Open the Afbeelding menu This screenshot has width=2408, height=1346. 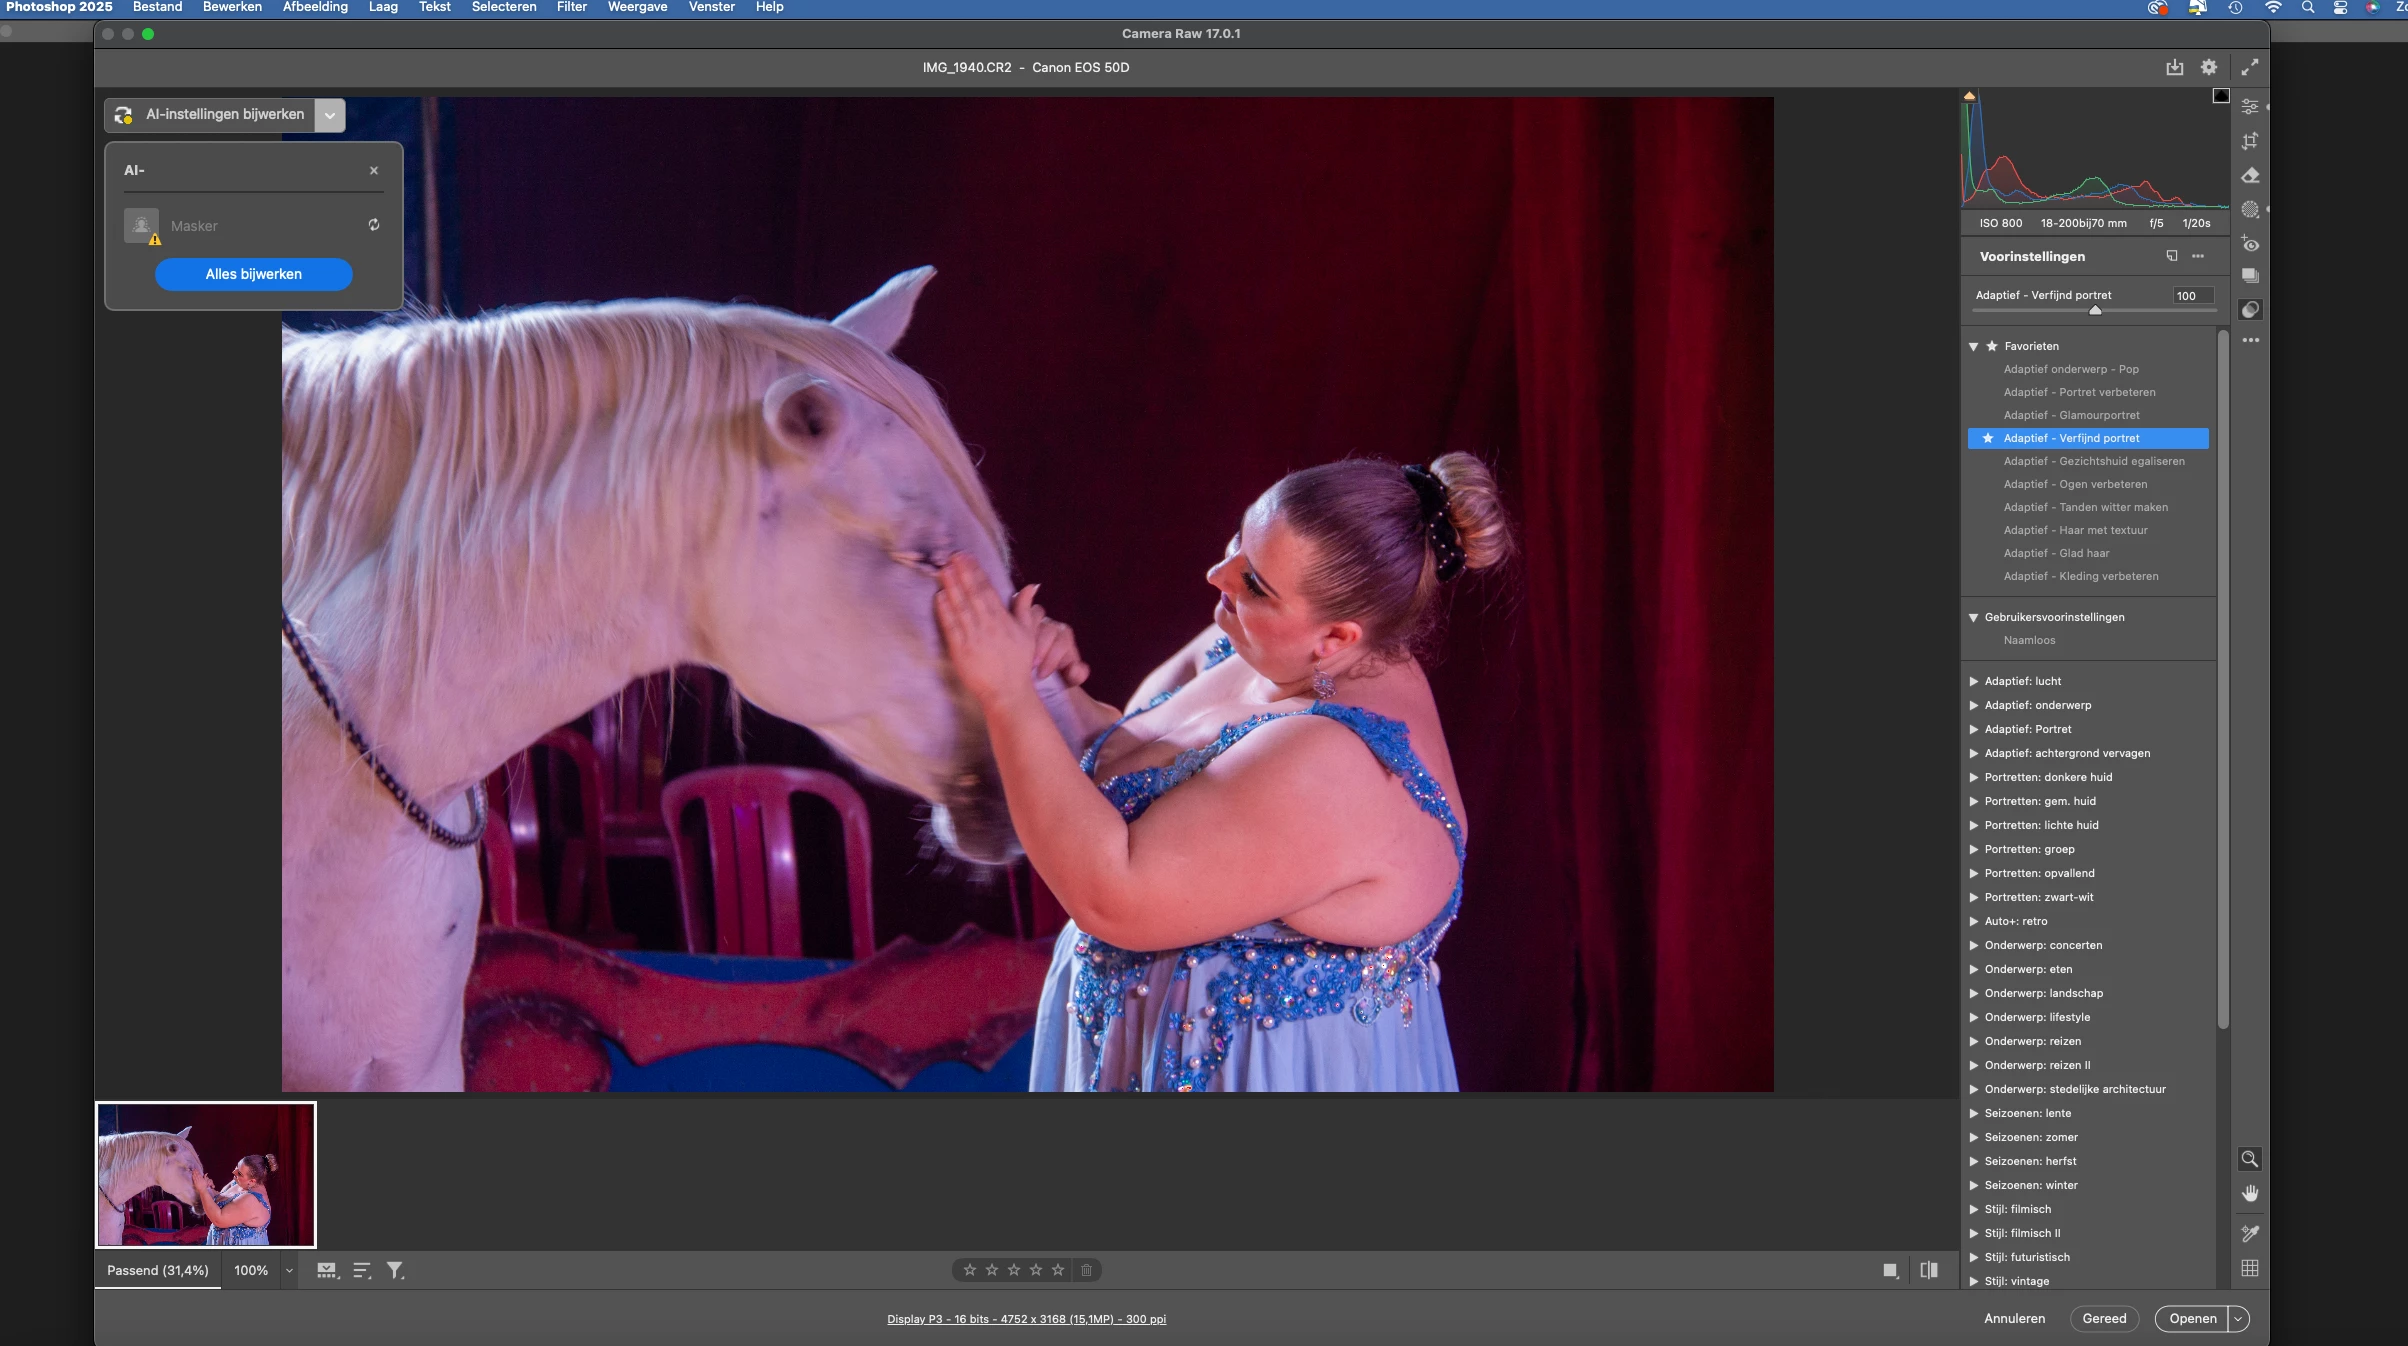tap(315, 7)
